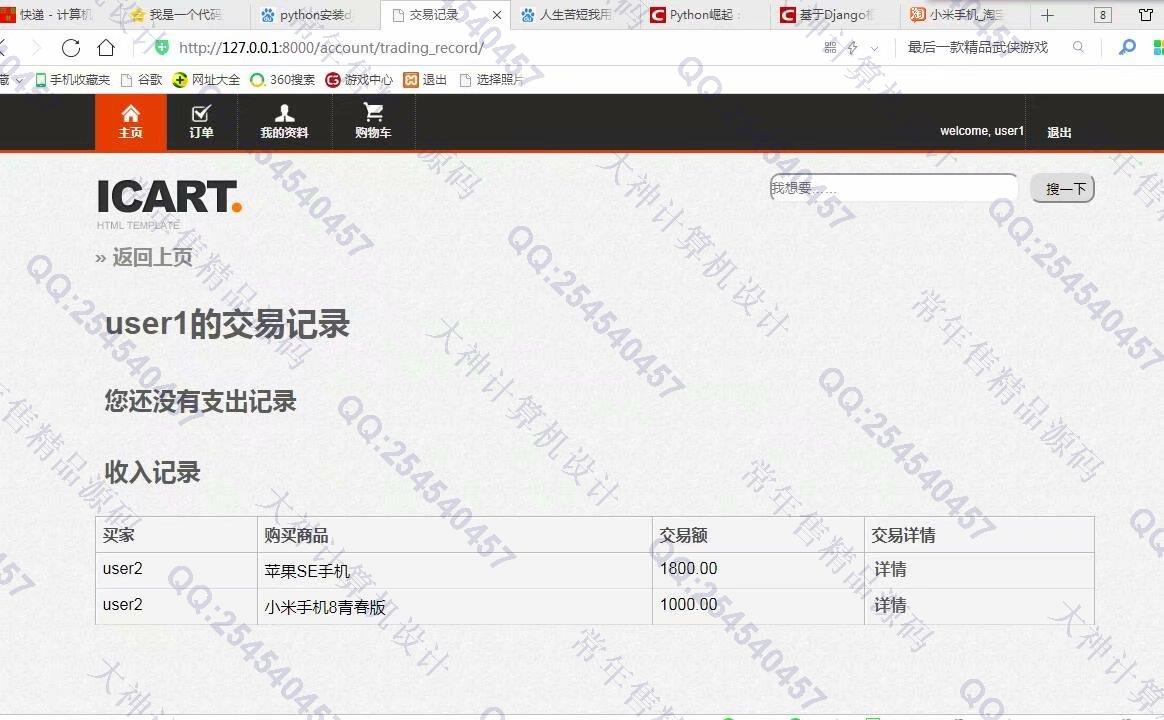The height and width of the screenshot is (720, 1164).
Task: Click the tab count box showing 8
Action: [x=1103, y=15]
